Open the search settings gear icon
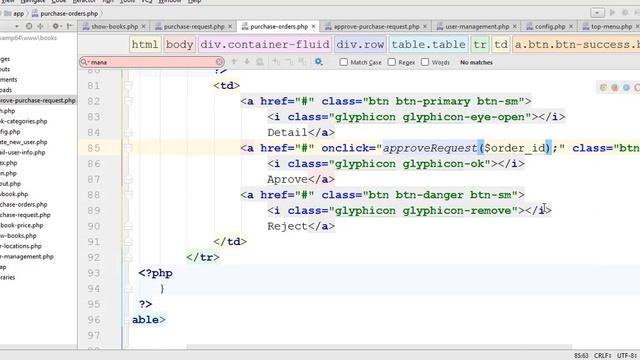The width and height of the screenshot is (640, 360). pyautogui.click(x=318, y=62)
